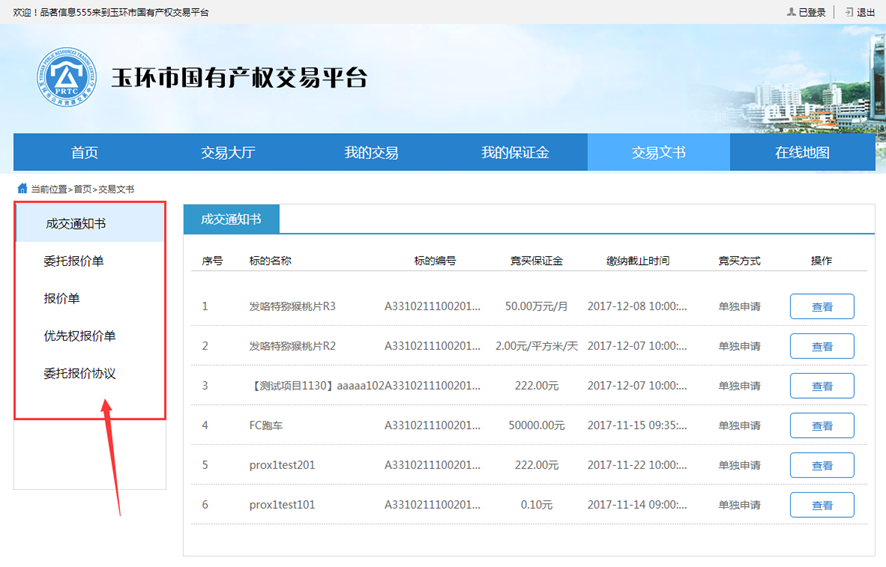Click 查看 button for 发咯特猕猴桃片R3
This screenshot has width=886, height=567.
(821, 307)
